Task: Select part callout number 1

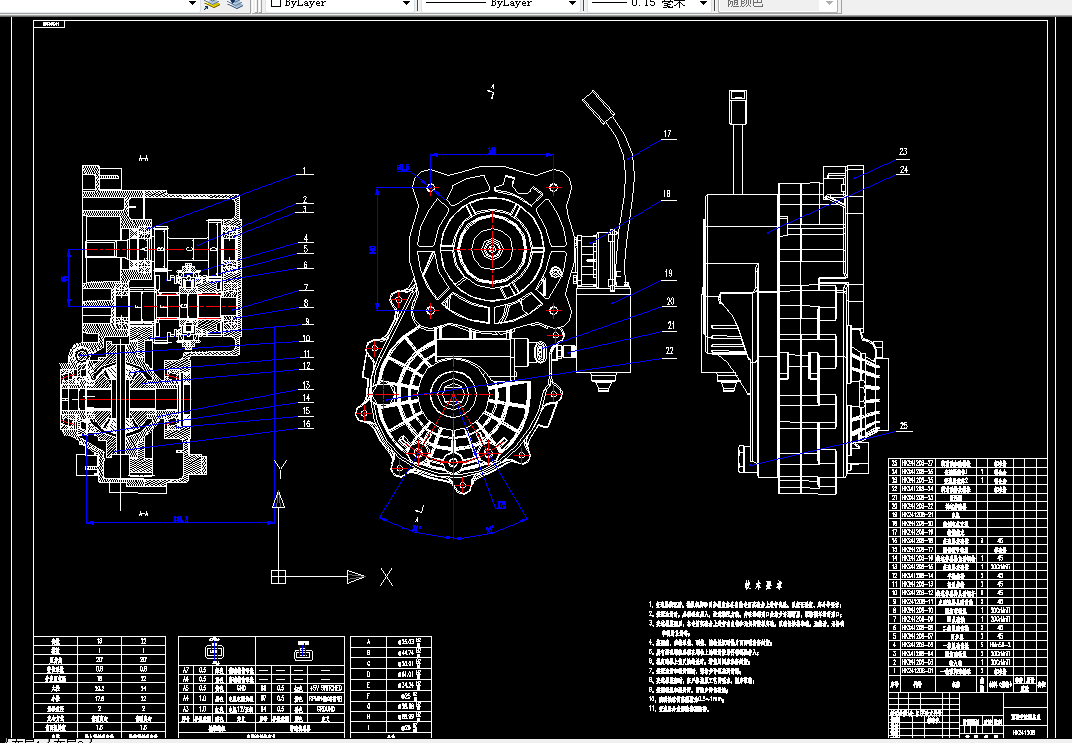Action: (x=304, y=171)
